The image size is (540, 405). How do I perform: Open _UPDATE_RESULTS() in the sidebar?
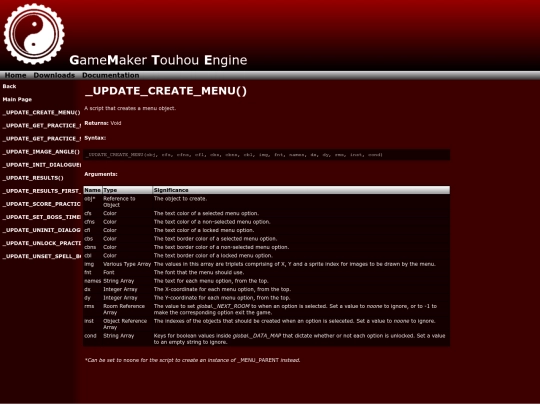(33, 178)
